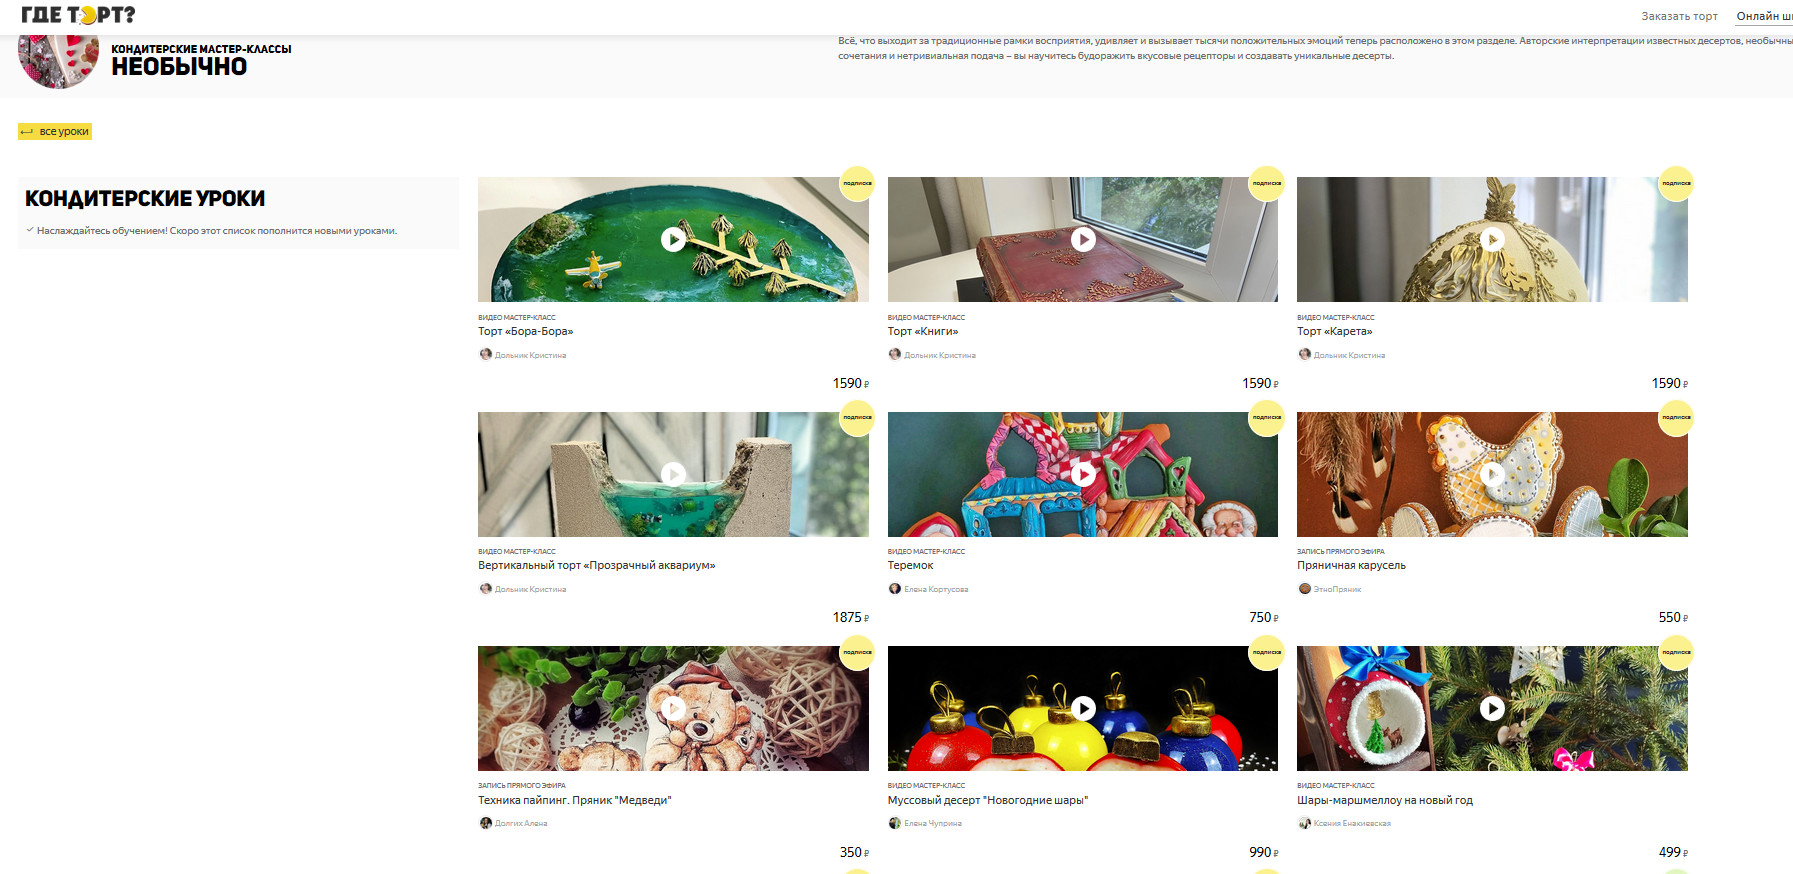Open the ГДЕ ТОРТ? logo homepage
The width and height of the screenshot is (1793, 874).
pyautogui.click(x=78, y=15)
